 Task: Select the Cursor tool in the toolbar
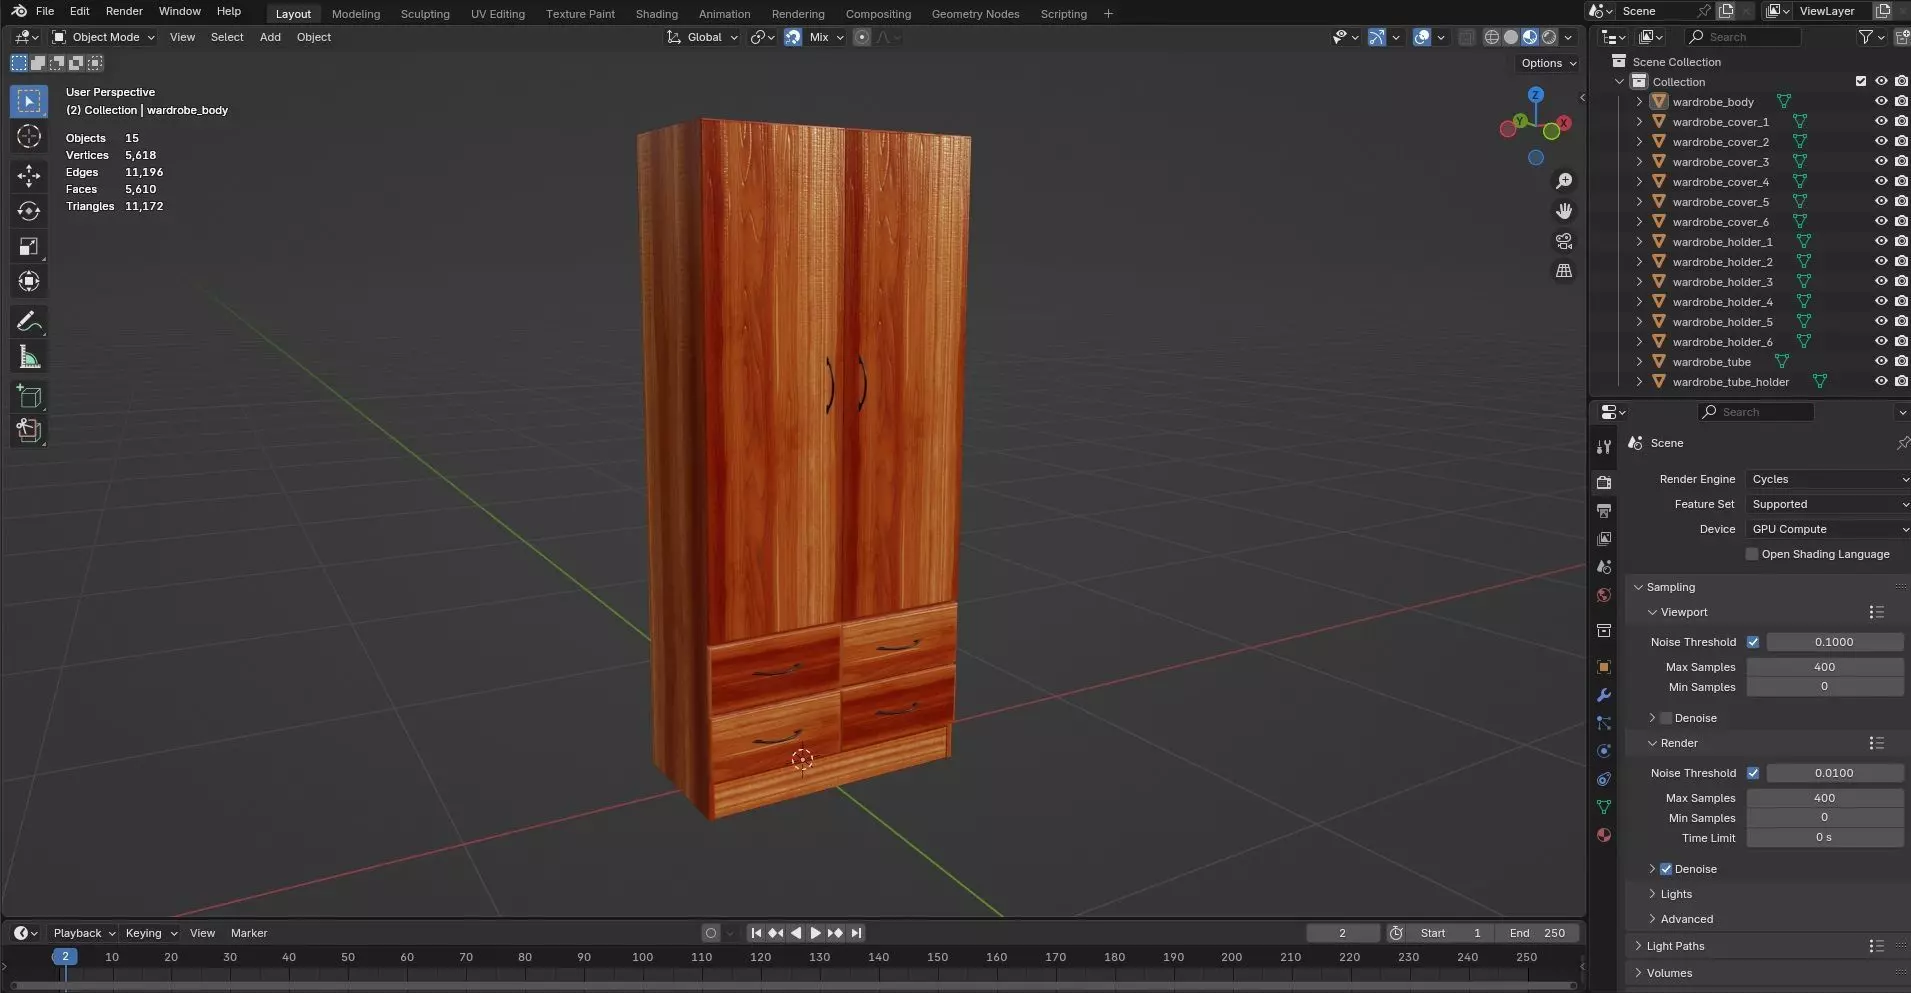coord(29,137)
